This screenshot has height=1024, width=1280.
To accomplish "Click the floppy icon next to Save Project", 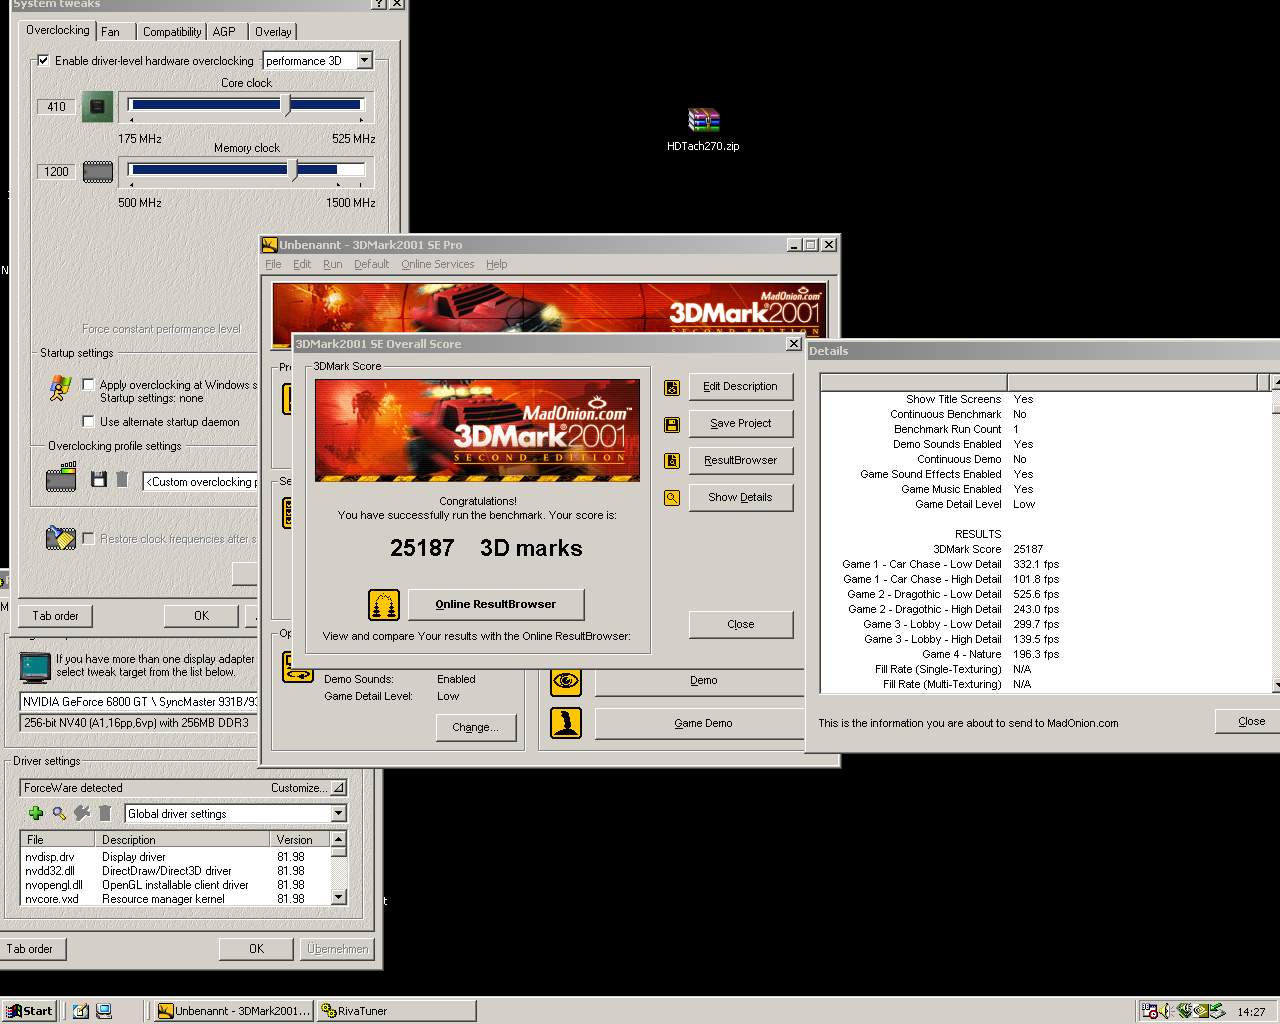I will [672, 424].
